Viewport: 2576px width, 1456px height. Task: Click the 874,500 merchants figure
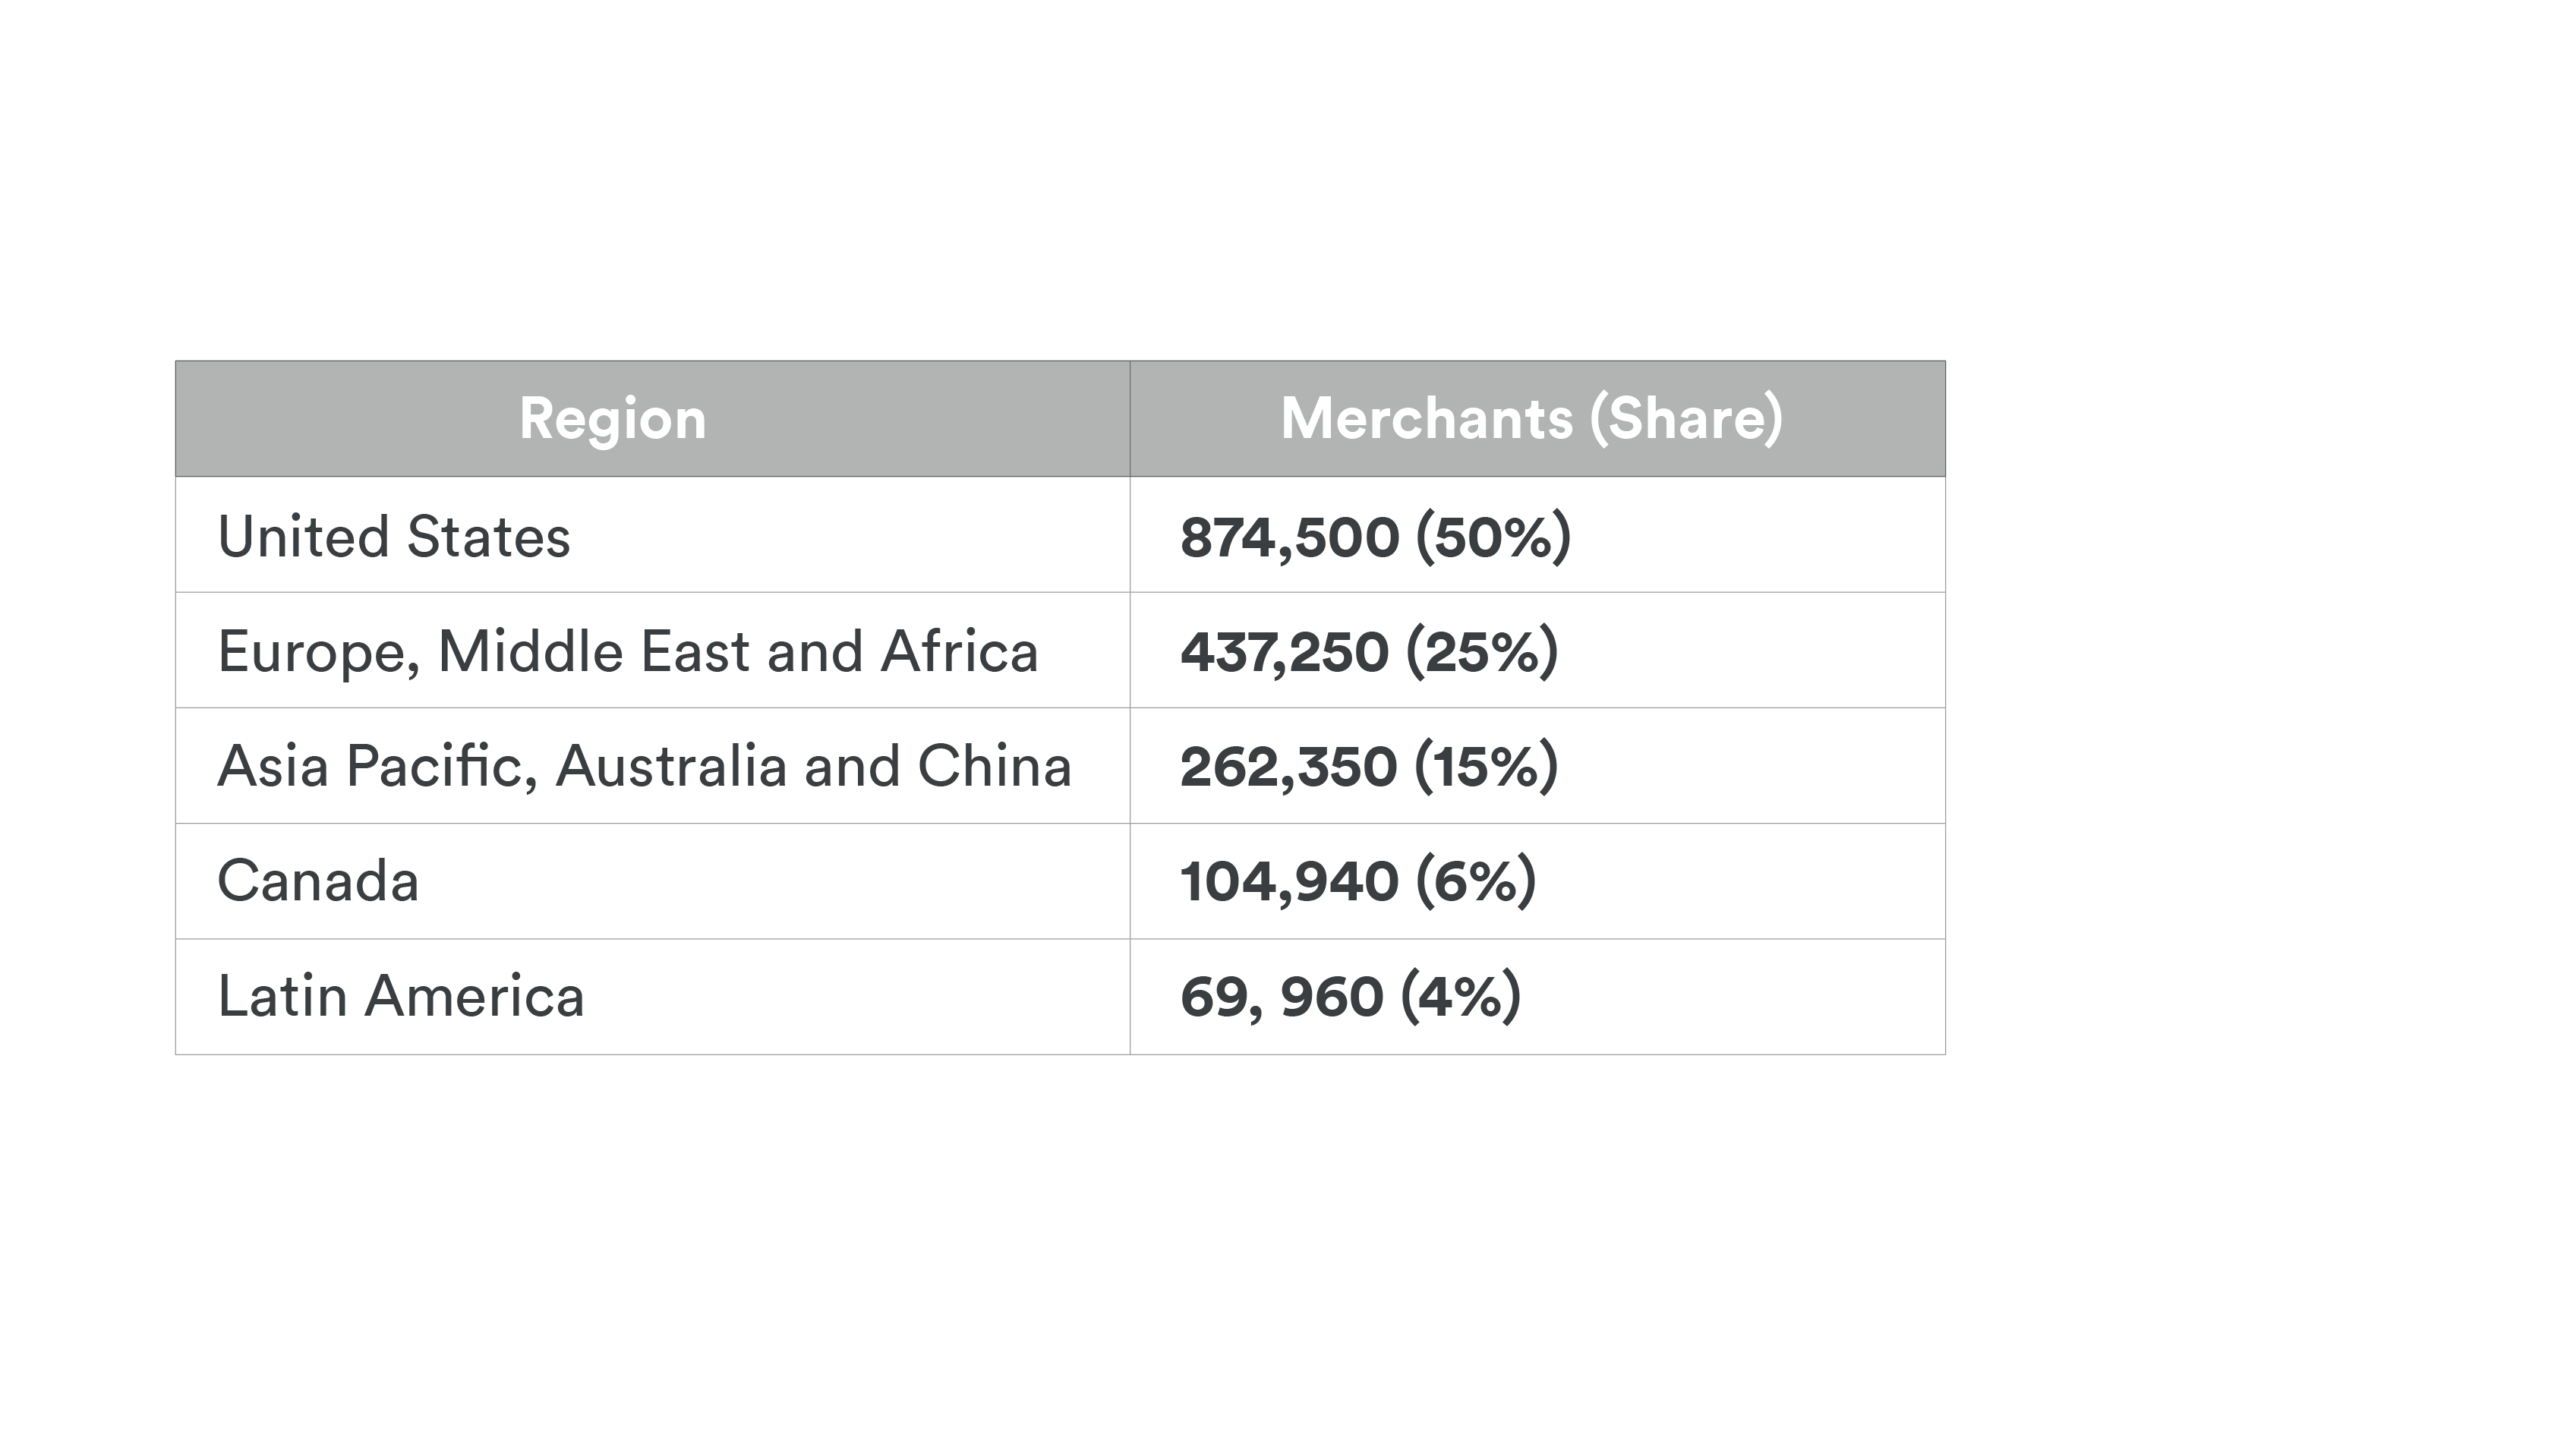pyautogui.click(x=1289, y=537)
